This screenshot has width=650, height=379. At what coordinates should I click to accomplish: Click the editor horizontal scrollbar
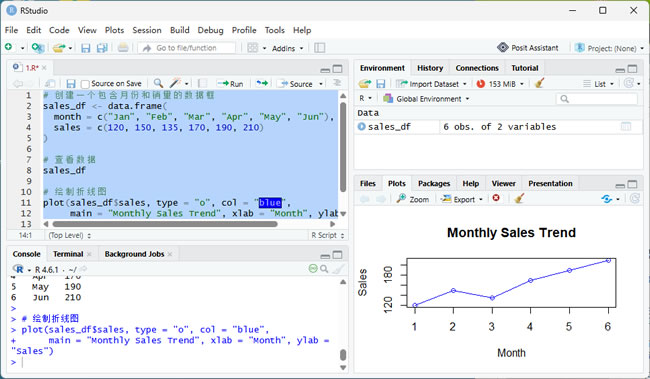[164, 224]
